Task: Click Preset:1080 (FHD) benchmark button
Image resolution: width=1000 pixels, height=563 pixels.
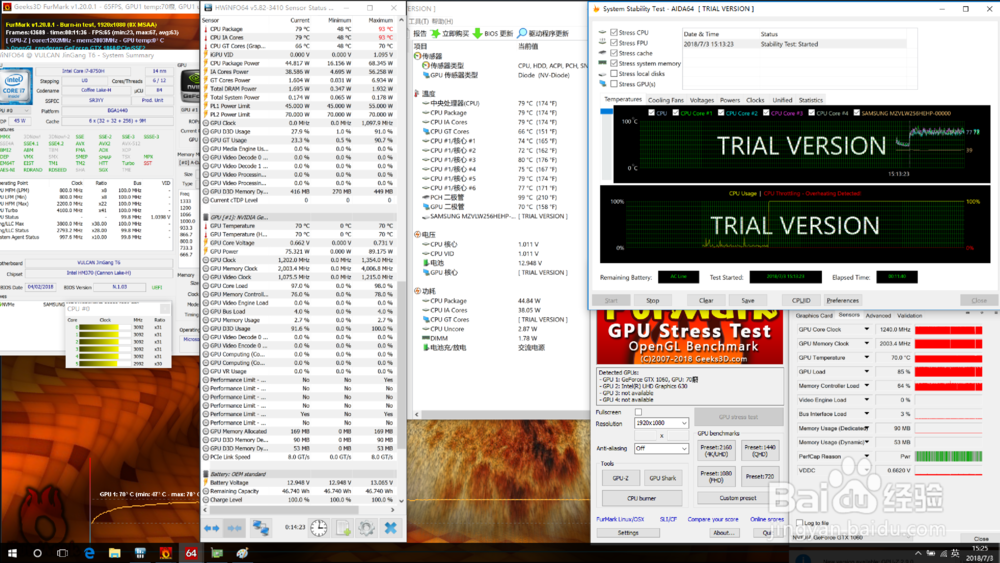Action: 716,476
